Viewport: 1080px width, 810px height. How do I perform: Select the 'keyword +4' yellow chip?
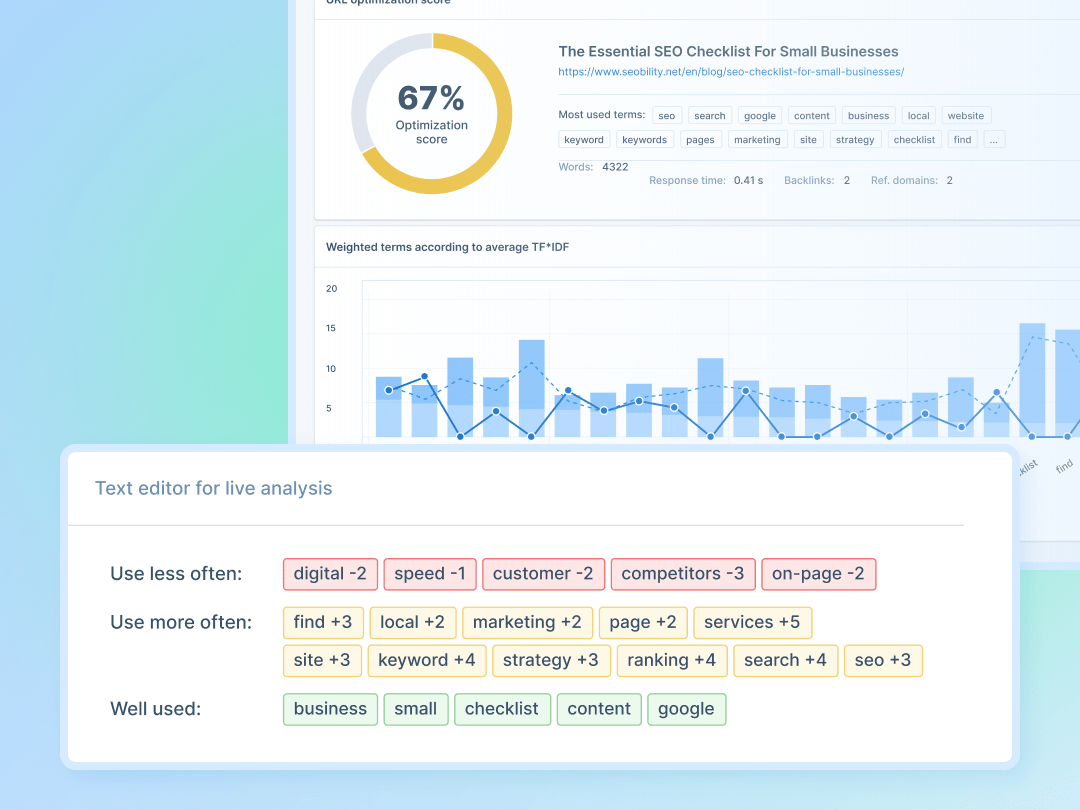(426, 660)
